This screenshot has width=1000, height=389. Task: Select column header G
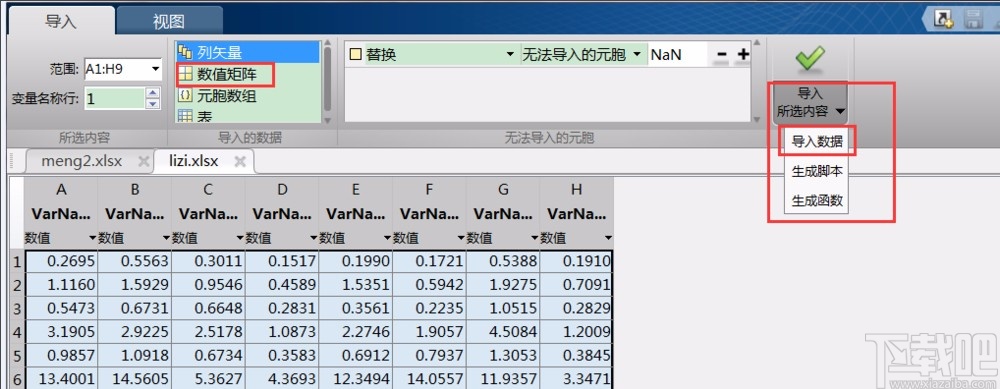[503, 189]
